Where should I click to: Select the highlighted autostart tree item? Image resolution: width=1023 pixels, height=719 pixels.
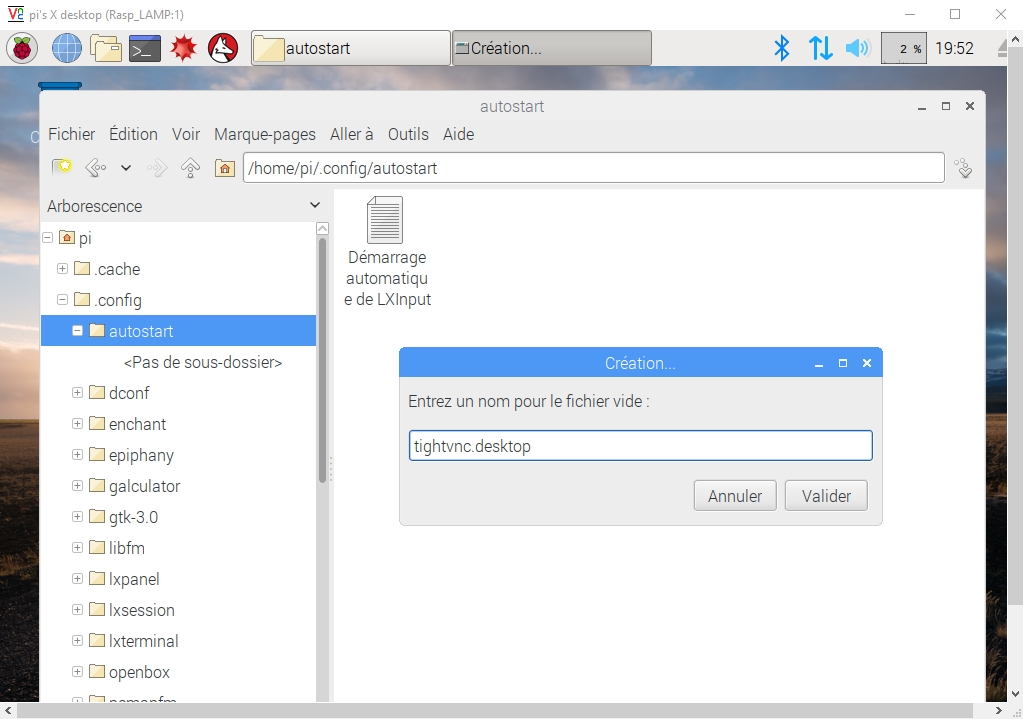[178, 331]
